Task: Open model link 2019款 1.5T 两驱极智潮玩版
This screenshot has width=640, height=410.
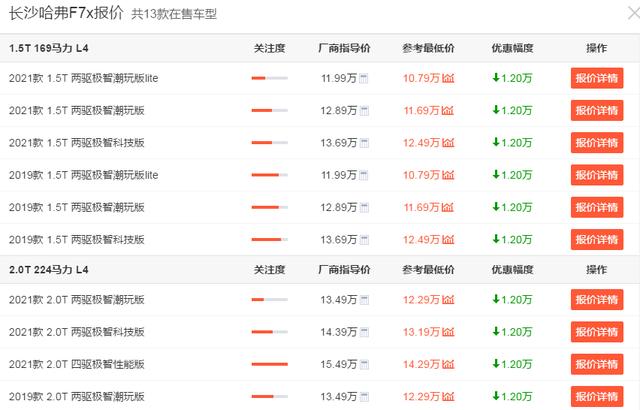Action: pyautogui.click(x=77, y=207)
